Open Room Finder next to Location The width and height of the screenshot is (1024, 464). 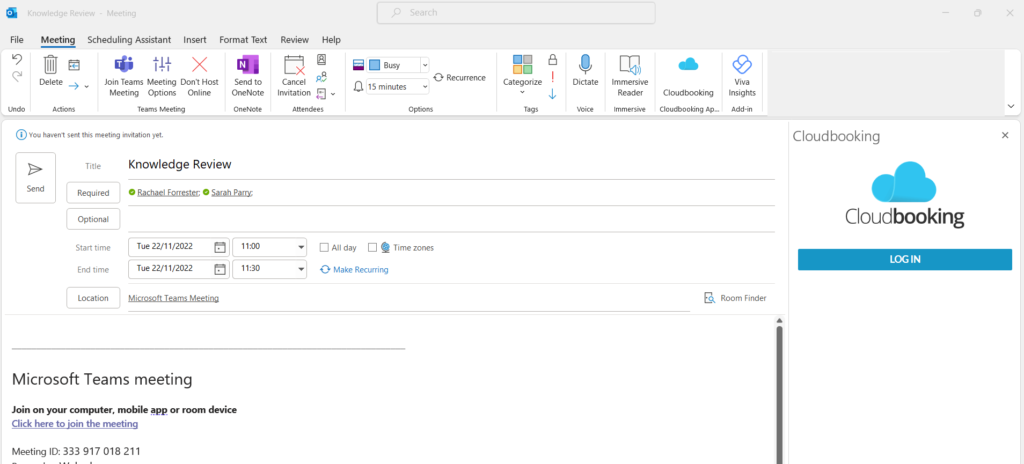pos(735,298)
